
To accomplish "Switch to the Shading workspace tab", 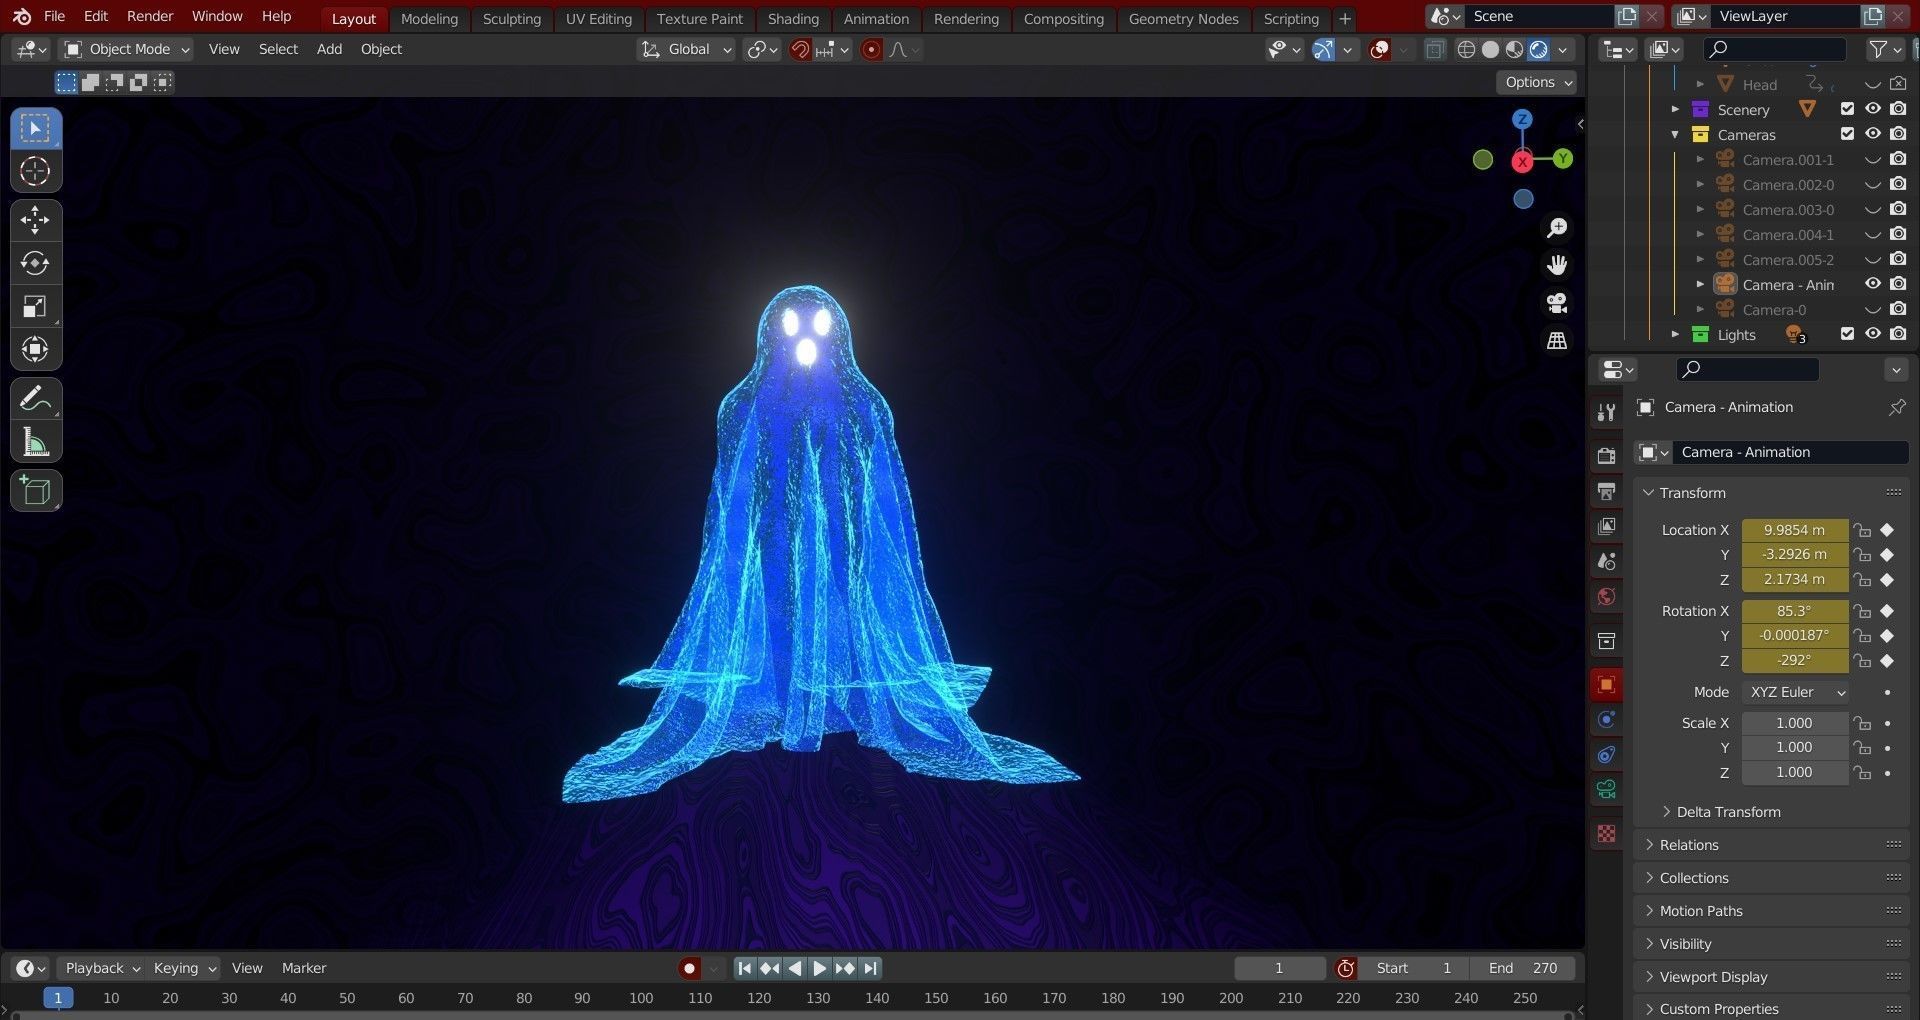I will [x=793, y=19].
